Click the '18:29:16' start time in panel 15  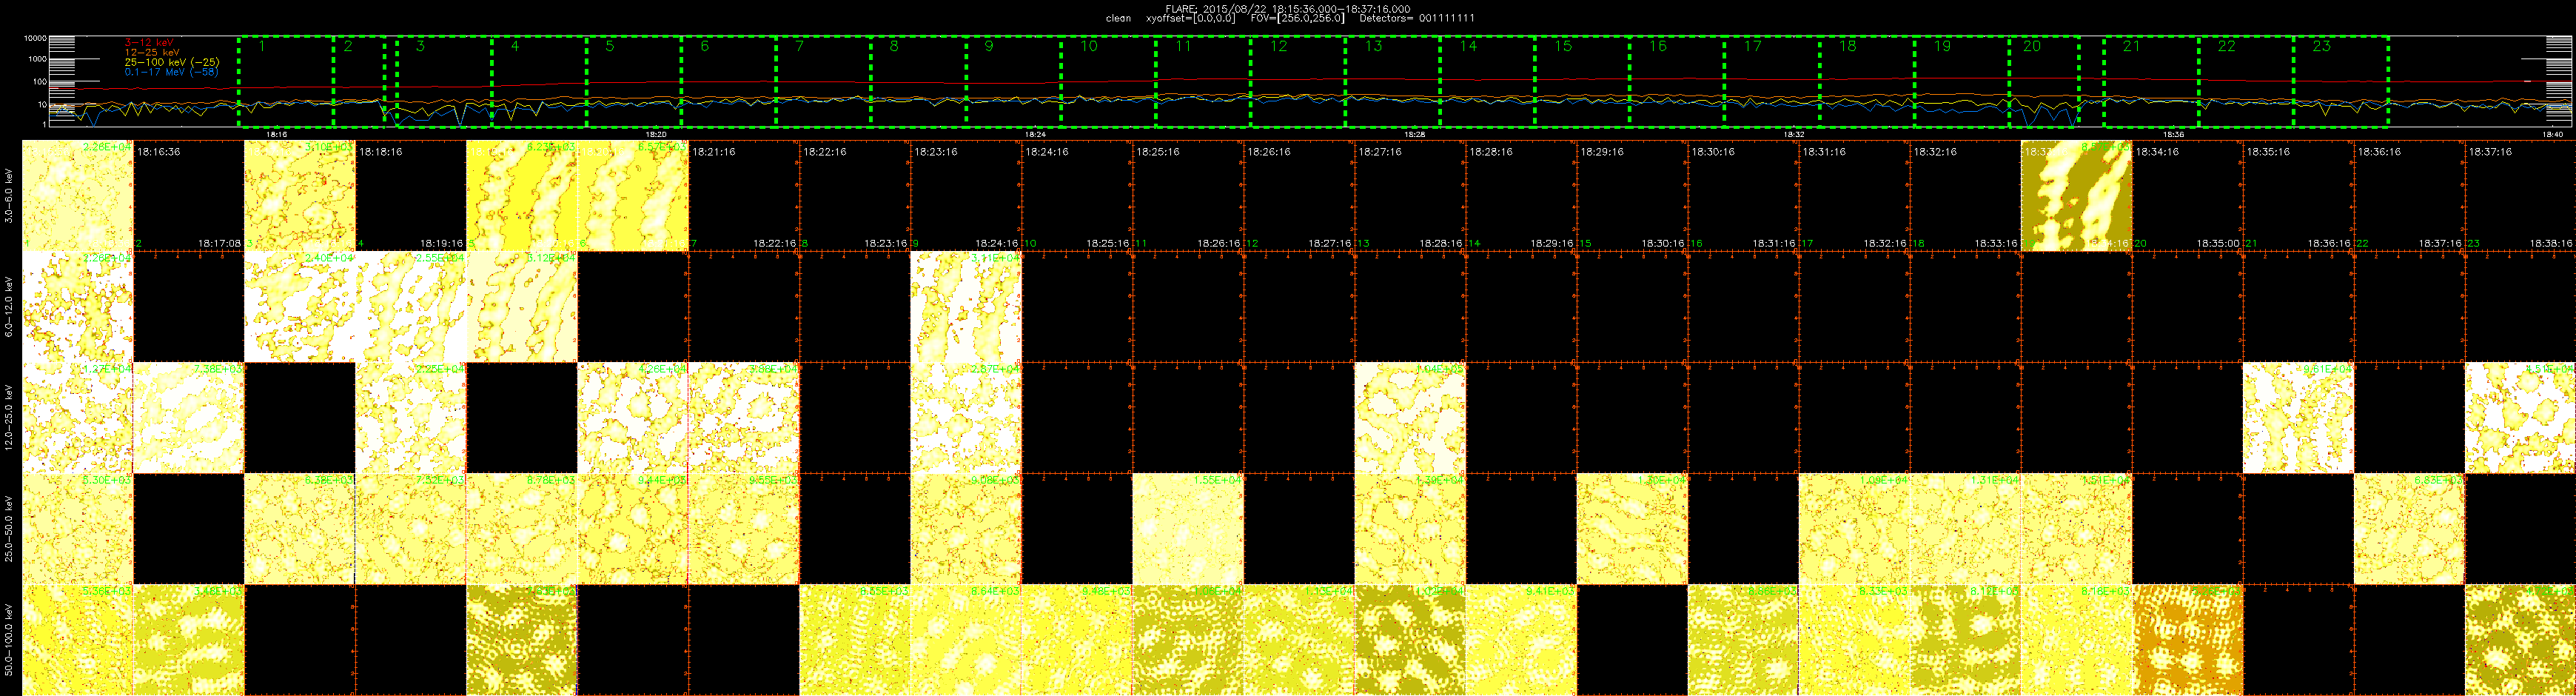[1602, 152]
